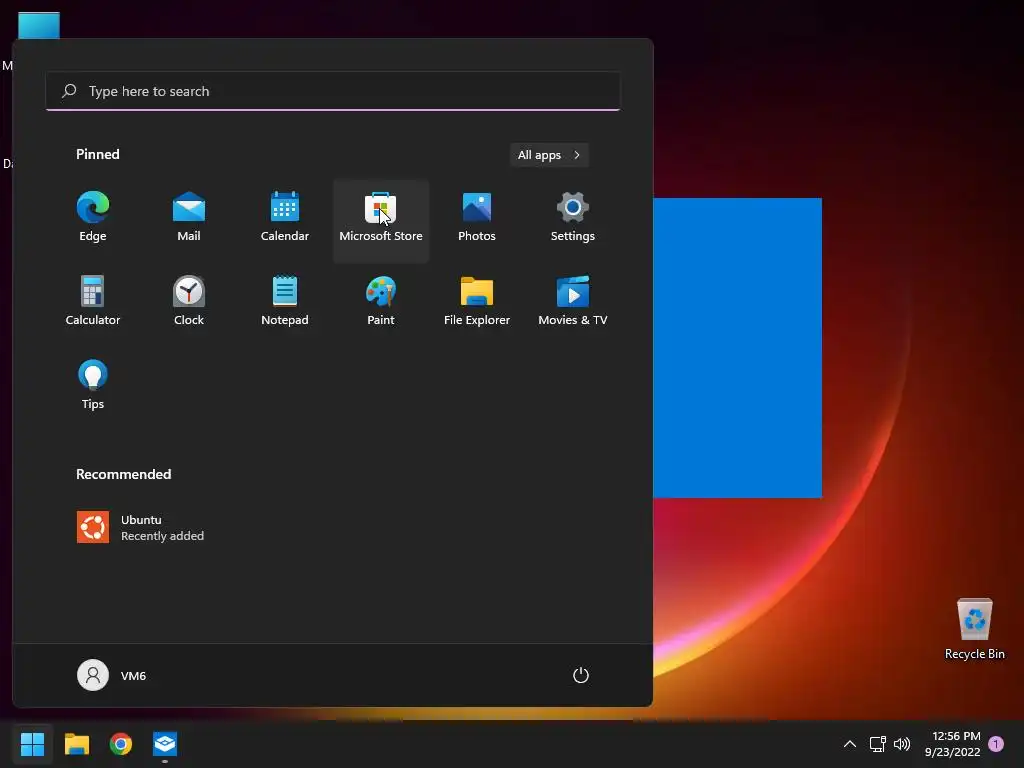Image resolution: width=1024 pixels, height=768 pixels.
Task: Open the Calendar app
Action: coord(285,218)
